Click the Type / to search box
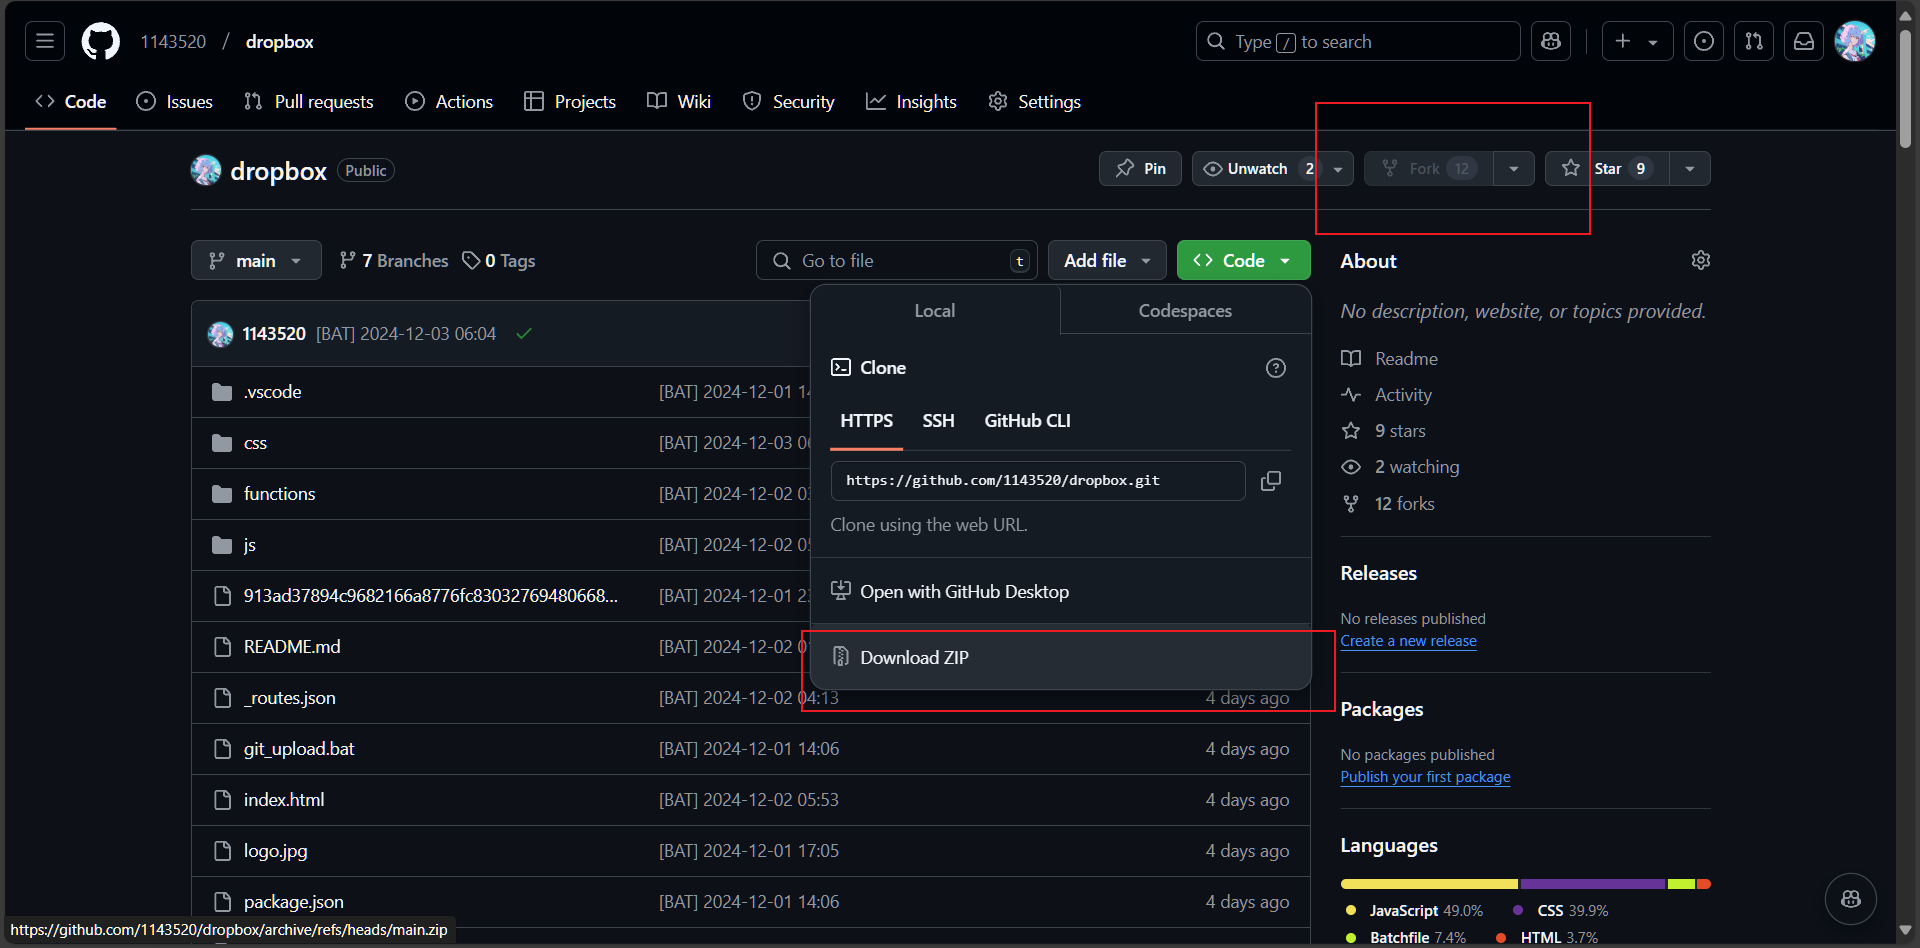The image size is (1920, 948). point(1358,41)
